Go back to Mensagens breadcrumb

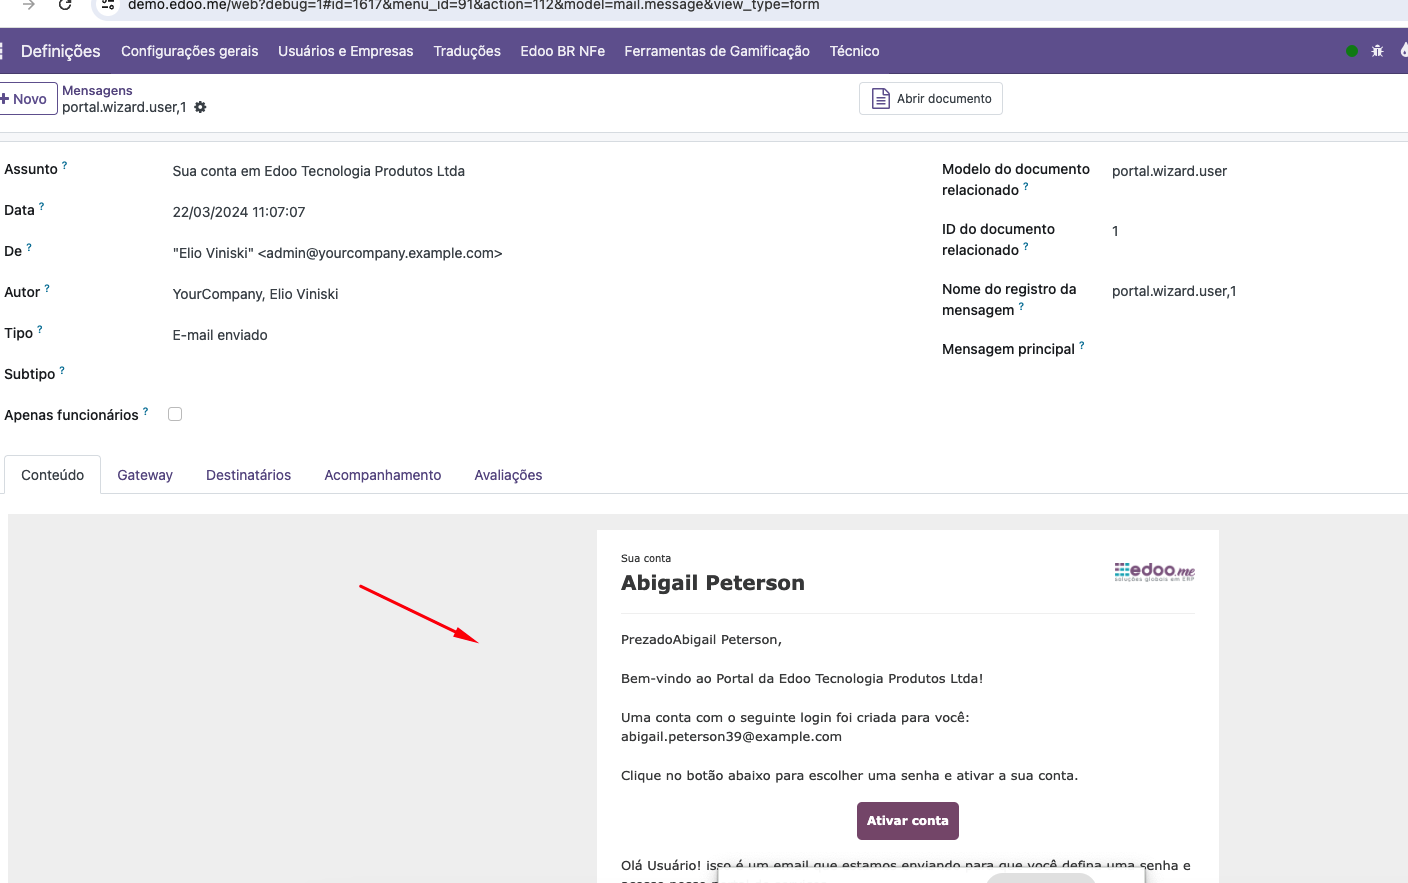(97, 90)
